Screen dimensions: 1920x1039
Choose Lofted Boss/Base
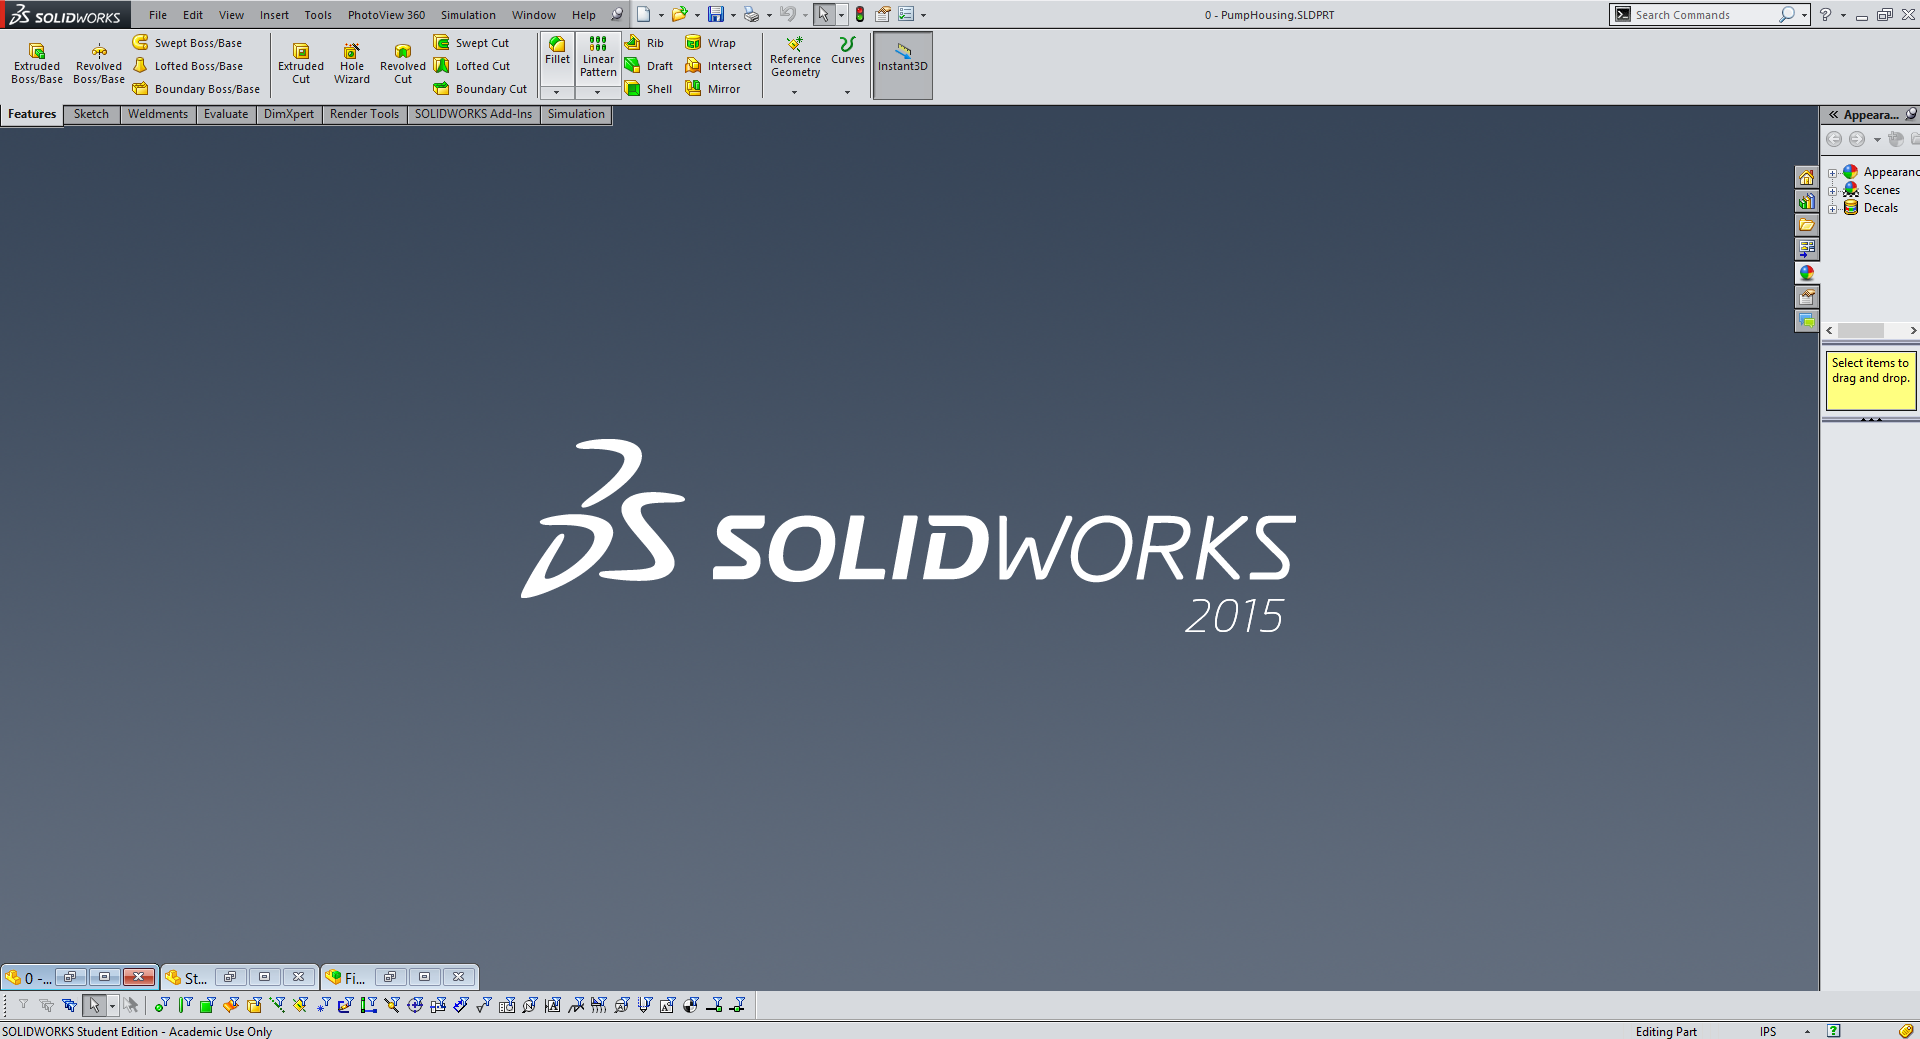point(188,66)
